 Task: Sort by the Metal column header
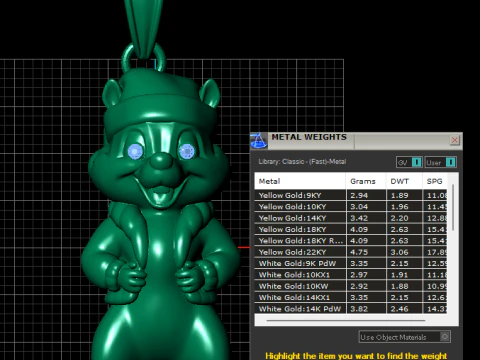[x=300, y=181]
